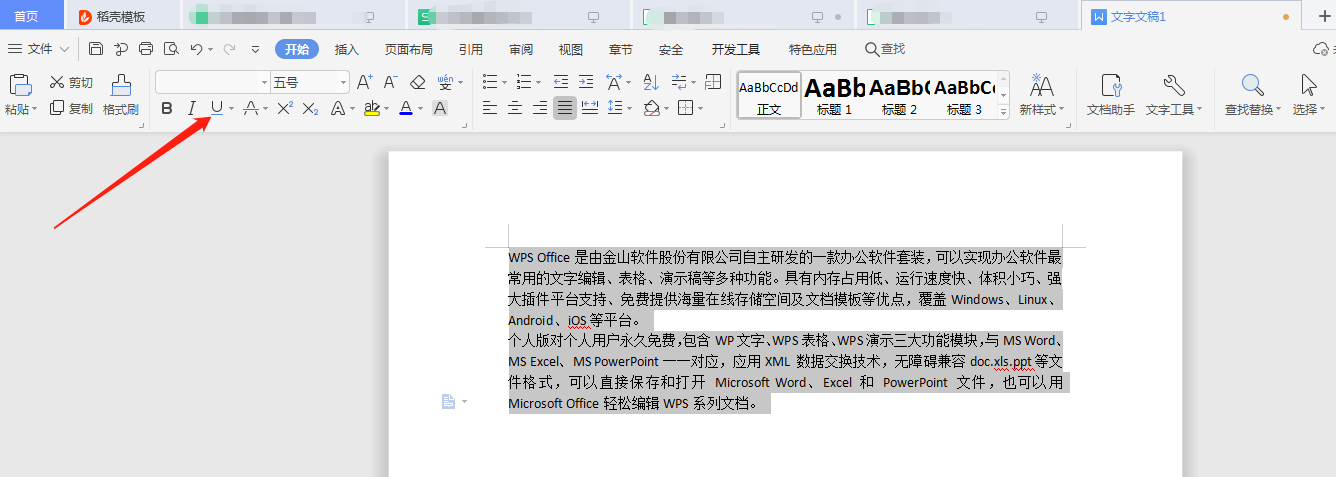Apply the 标题 1 heading style
This screenshot has width=1336, height=477.
pos(834,96)
